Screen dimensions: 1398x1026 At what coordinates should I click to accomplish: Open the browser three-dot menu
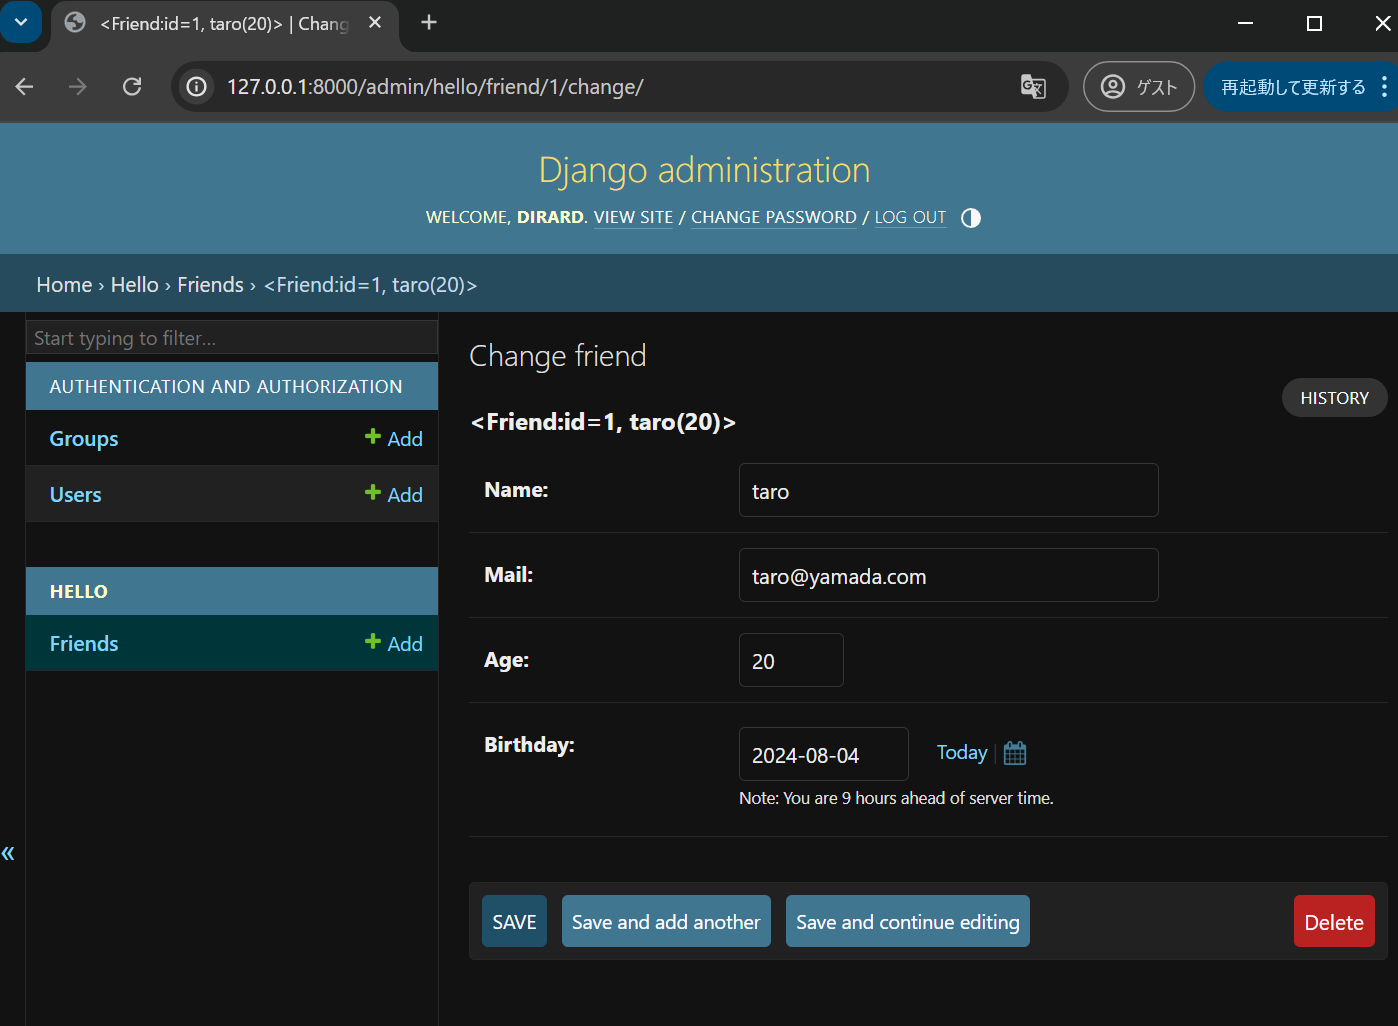click(1384, 87)
